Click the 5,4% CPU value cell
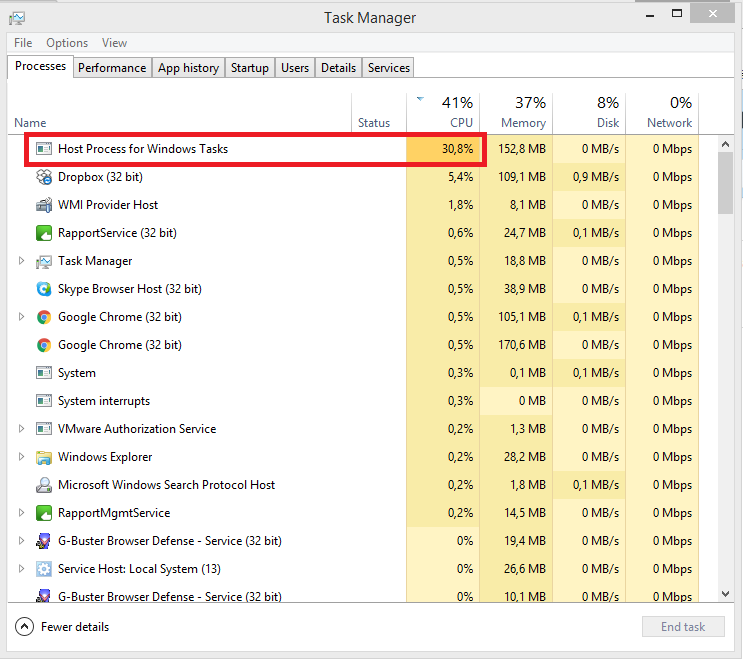 (x=443, y=177)
